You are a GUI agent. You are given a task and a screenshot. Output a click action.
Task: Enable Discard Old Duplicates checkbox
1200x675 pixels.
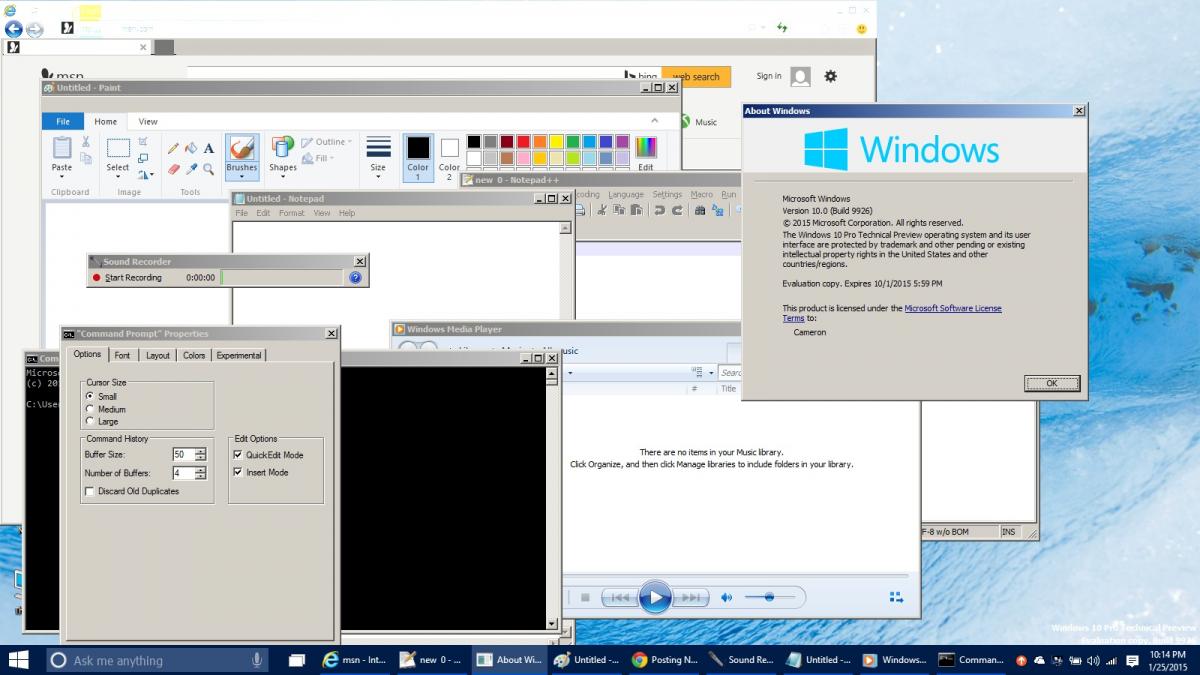click(x=90, y=491)
